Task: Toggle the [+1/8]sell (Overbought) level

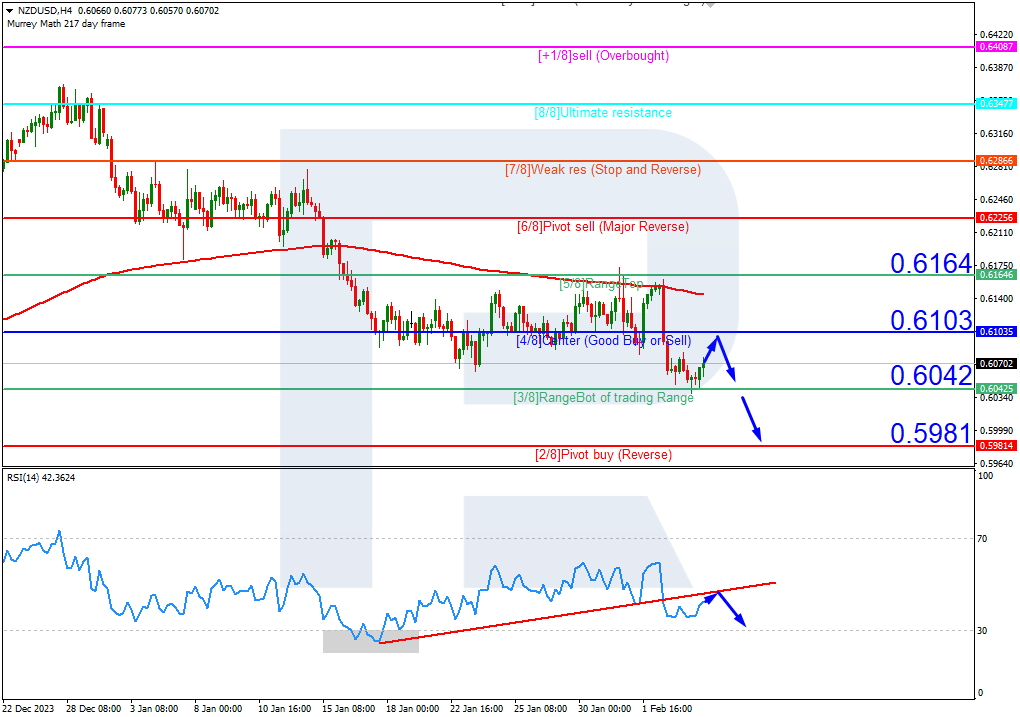Action: point(601,56)
